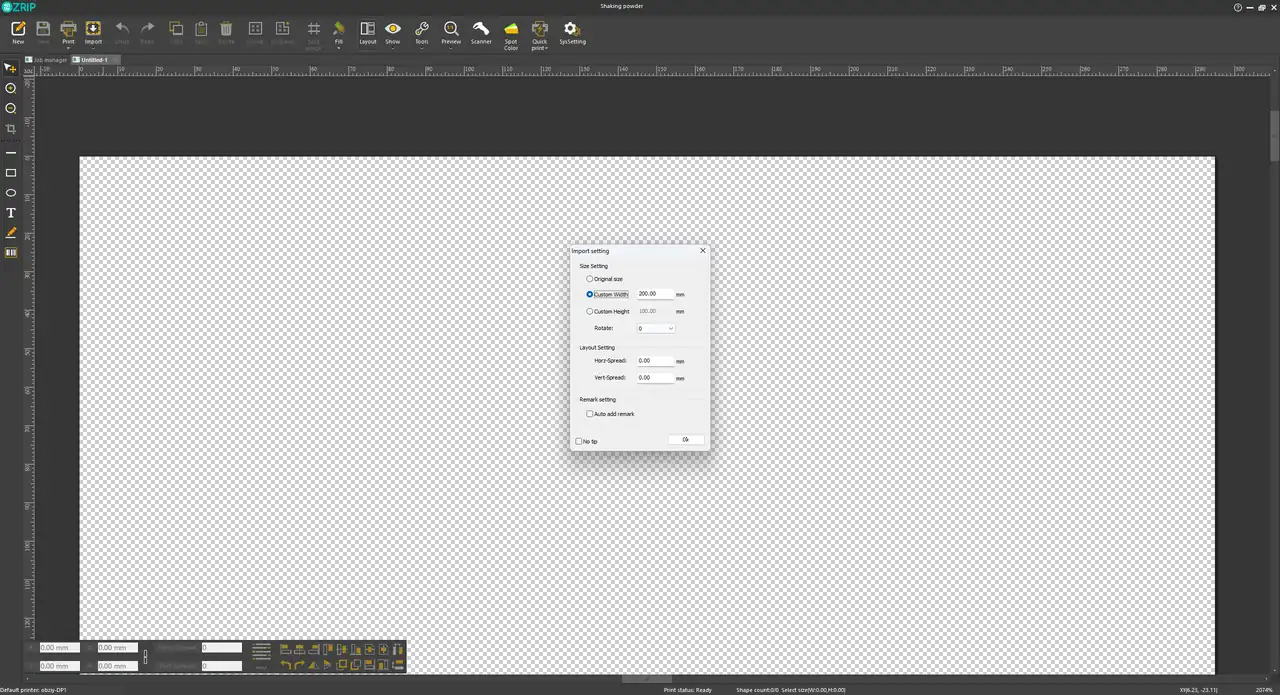Expand the Preview dropdown
This screenshot has height=695, width=1280.
[451, 47]
